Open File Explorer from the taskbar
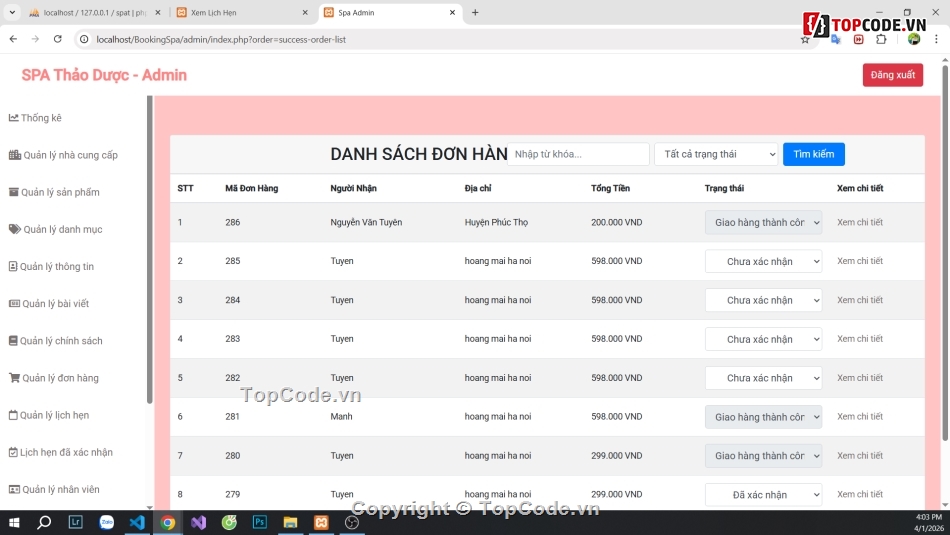This screenshot has height=535, width=950. (290, 522)
